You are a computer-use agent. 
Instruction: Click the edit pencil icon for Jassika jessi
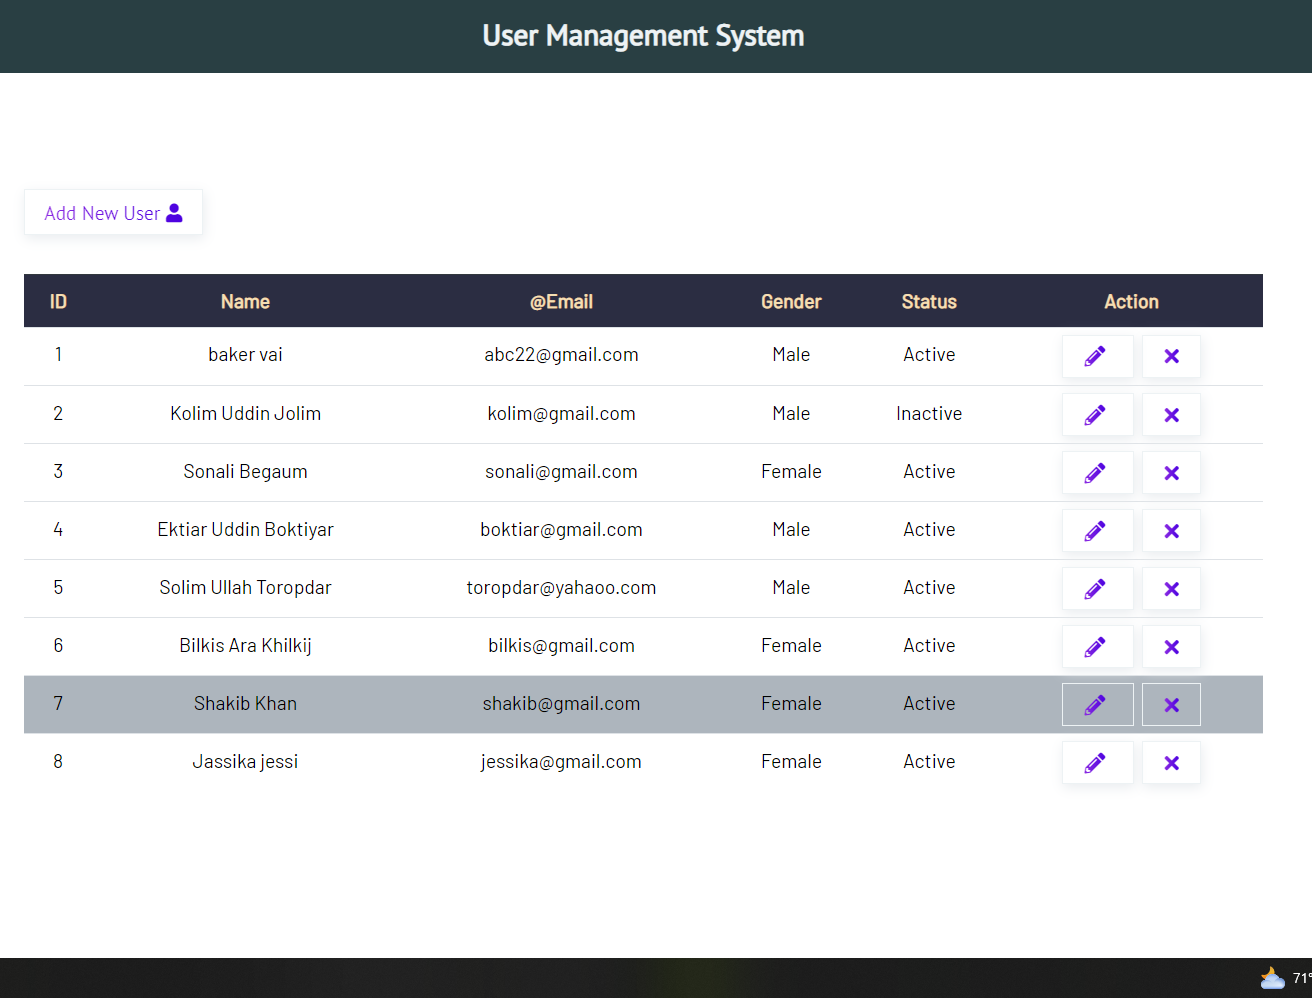click(x=1097, y=762)
